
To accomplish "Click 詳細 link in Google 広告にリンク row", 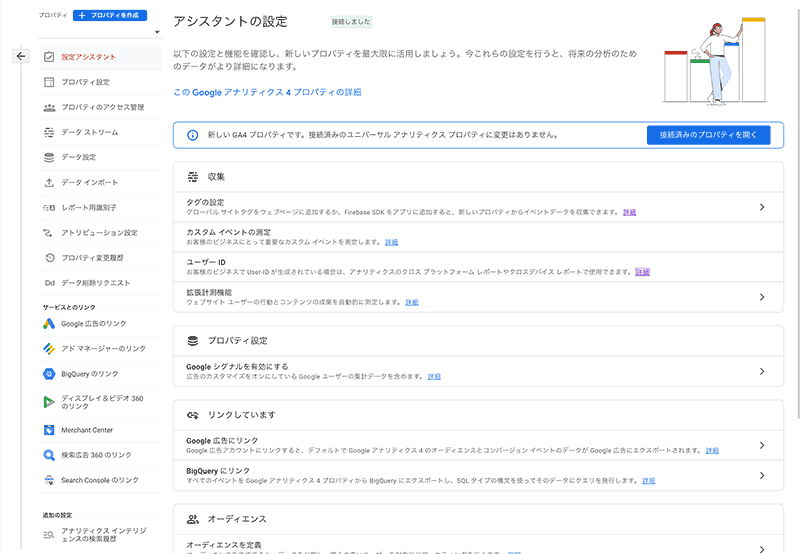I will pos(712,451).
